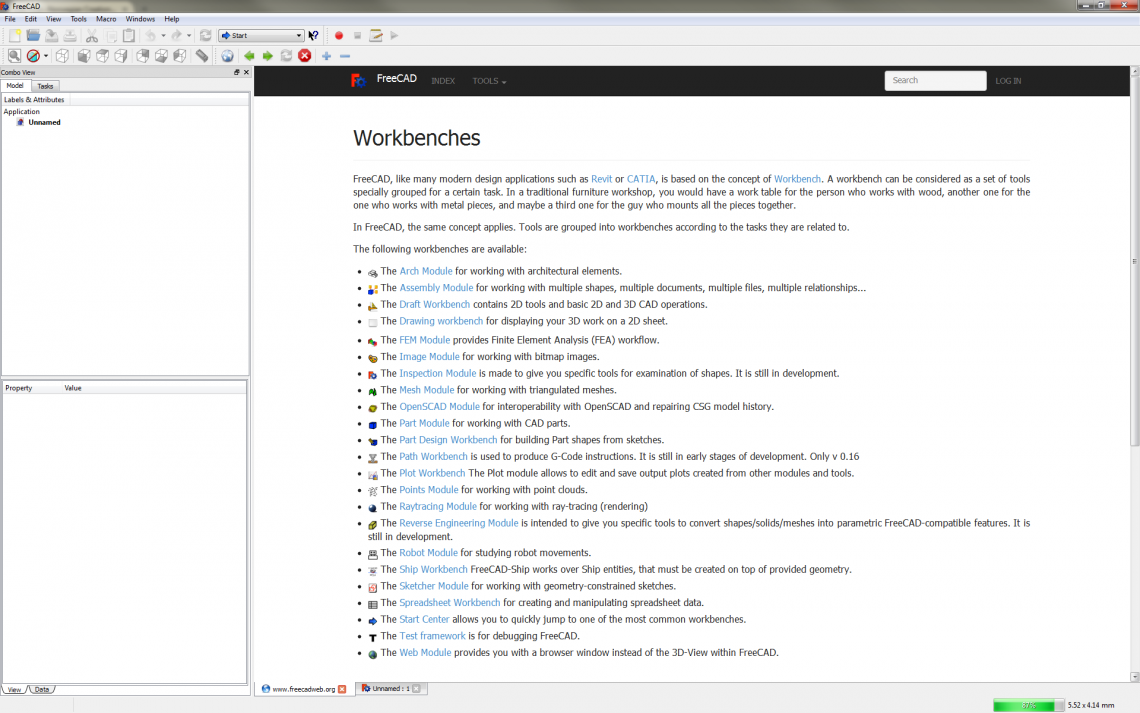1140x713 pixels.
Task: Stop macro recording square icon
Action: (358, 36)
